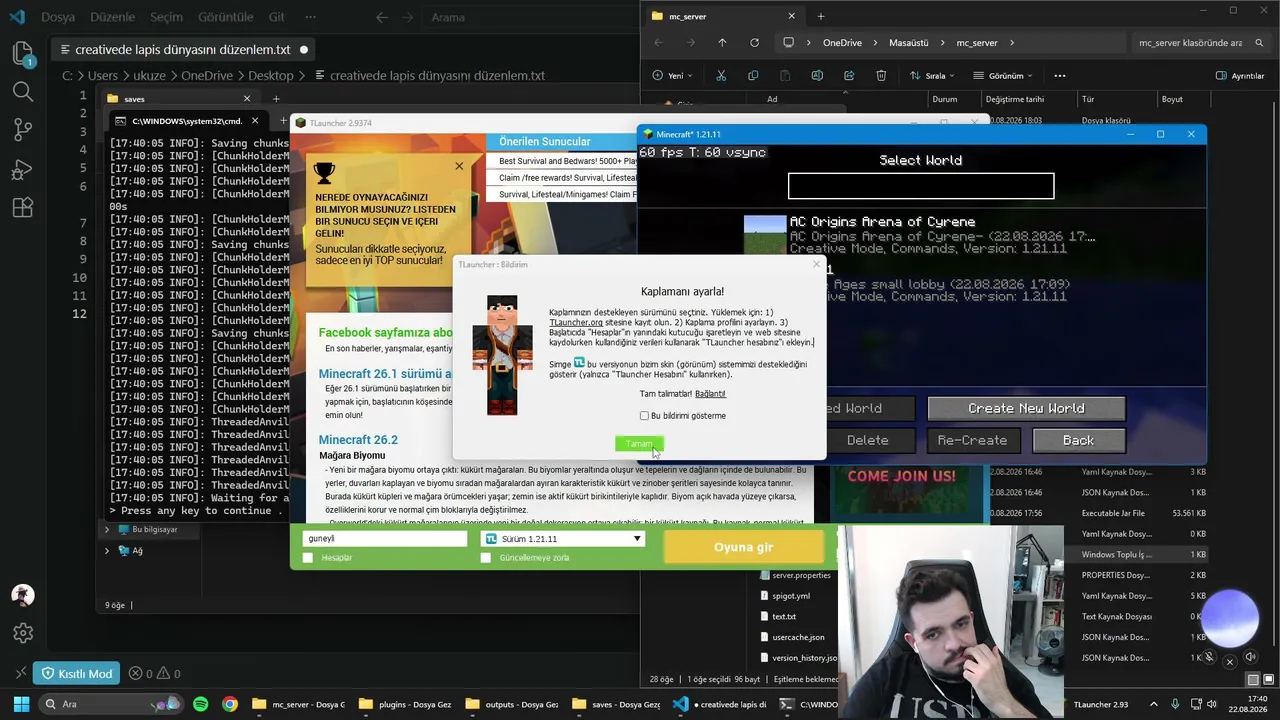This screenshot has height=720, width=1280.
Task: Expand 'Ağ' in the saves window tree
Action: 107,550
